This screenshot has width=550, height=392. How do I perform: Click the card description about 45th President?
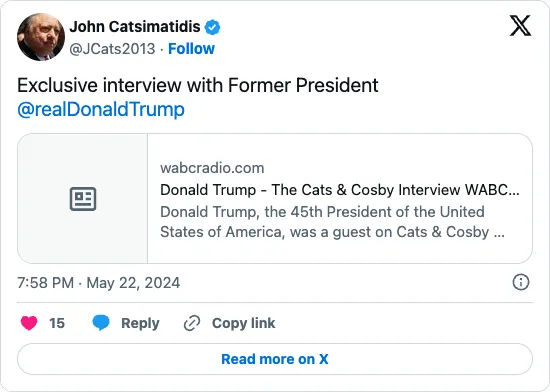[333, 222]
